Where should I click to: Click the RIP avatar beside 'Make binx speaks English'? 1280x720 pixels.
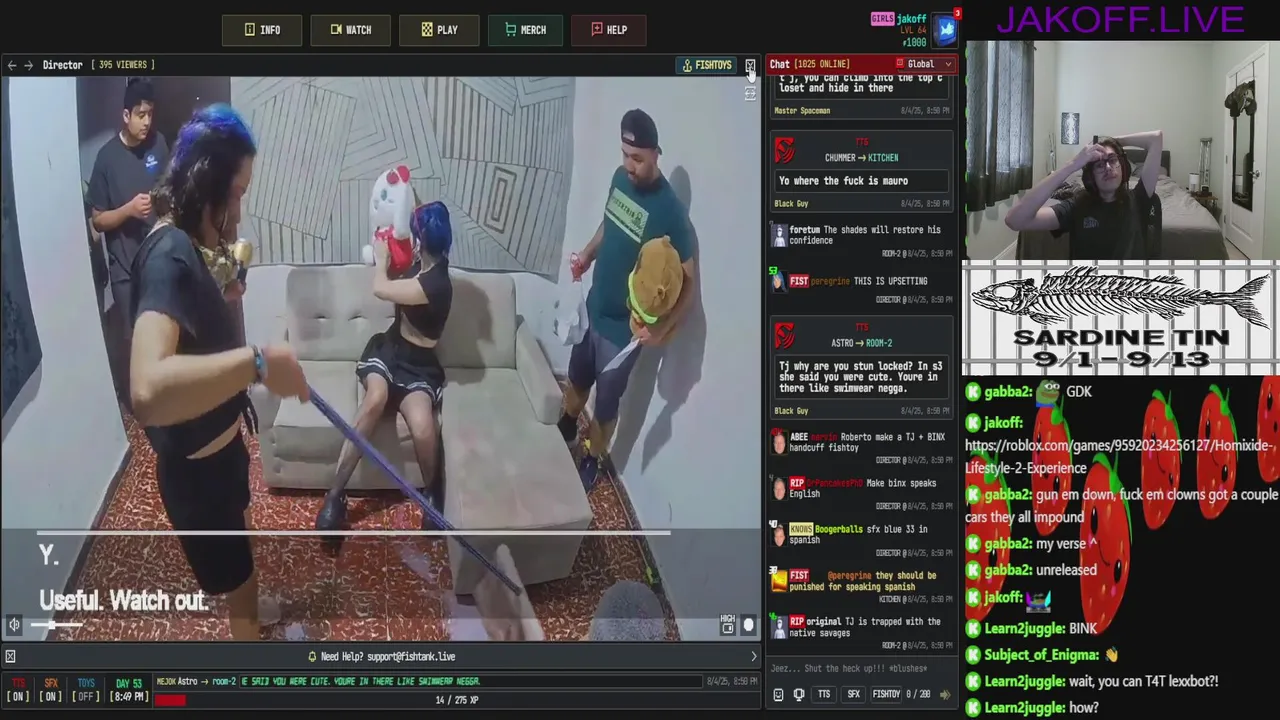point(779,488)
